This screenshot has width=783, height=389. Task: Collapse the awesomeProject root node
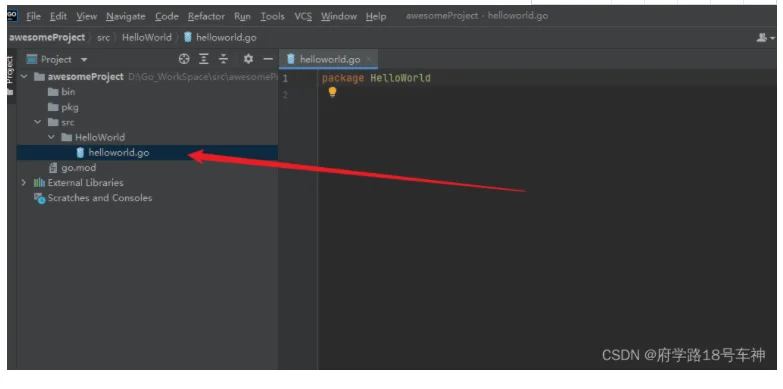click(24, 76)
